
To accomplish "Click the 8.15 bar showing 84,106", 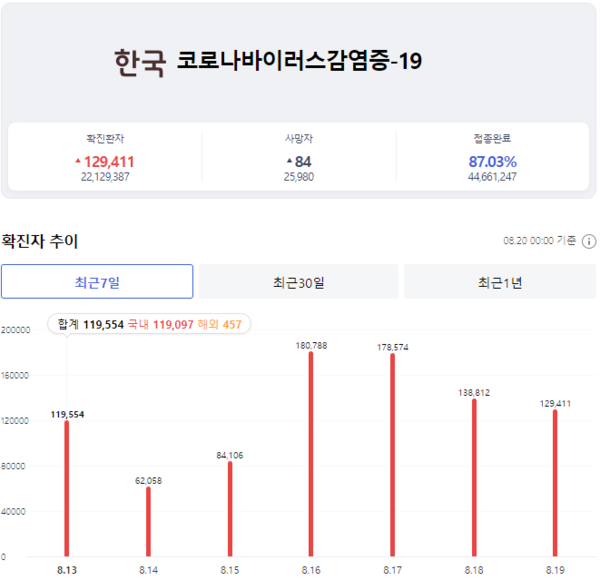I will pos(230,509).
